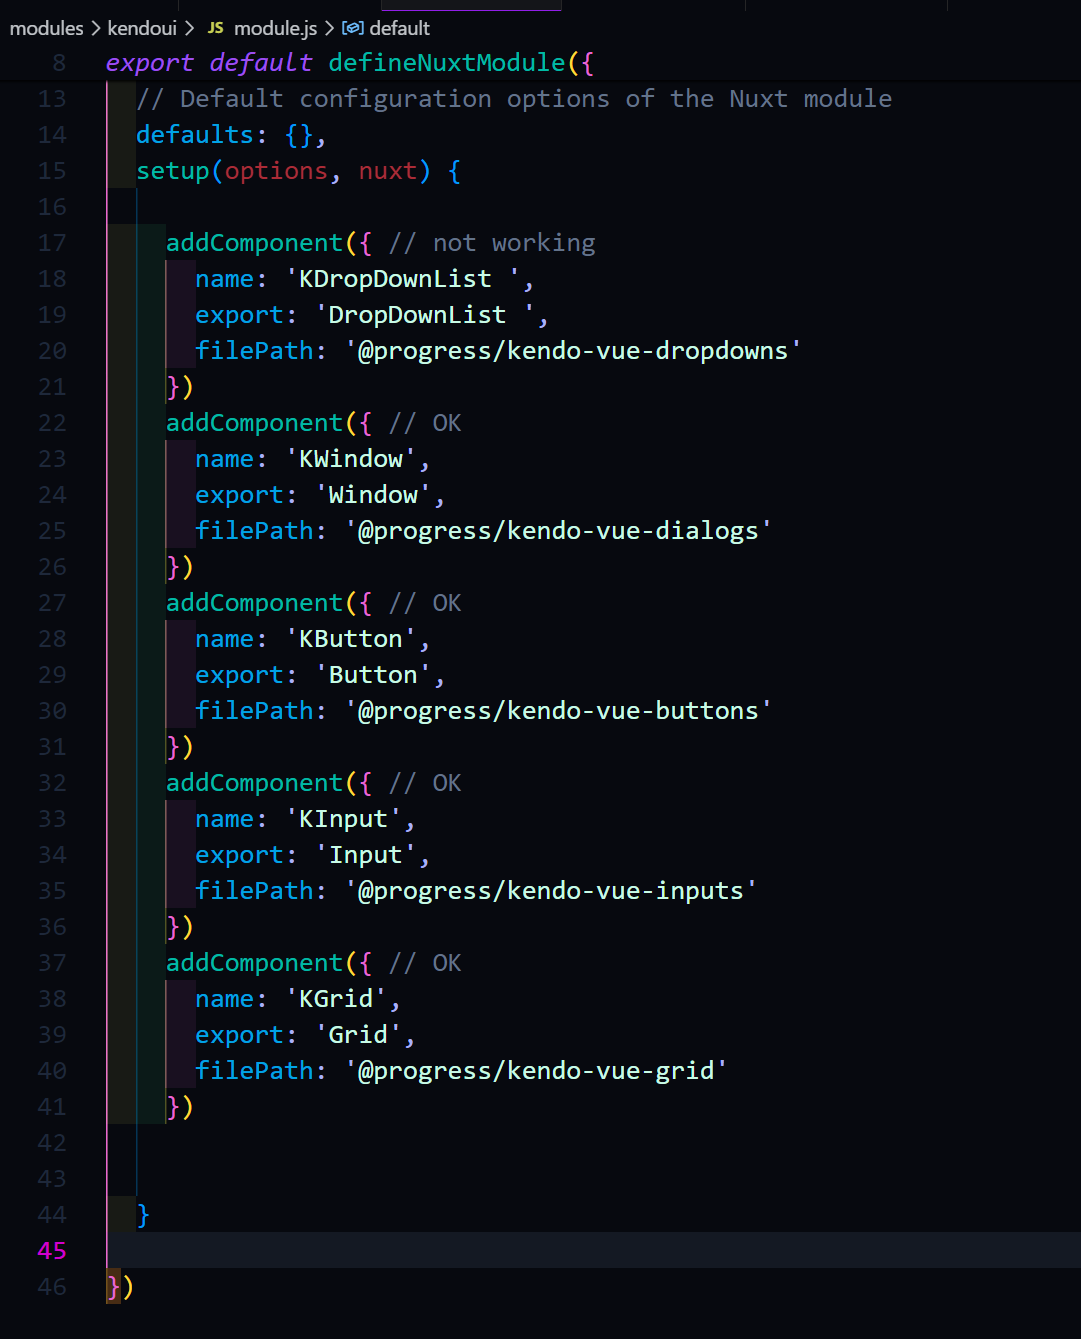
Task: Click the 'Window' export string on line 24
Action: tap(373, 495)
